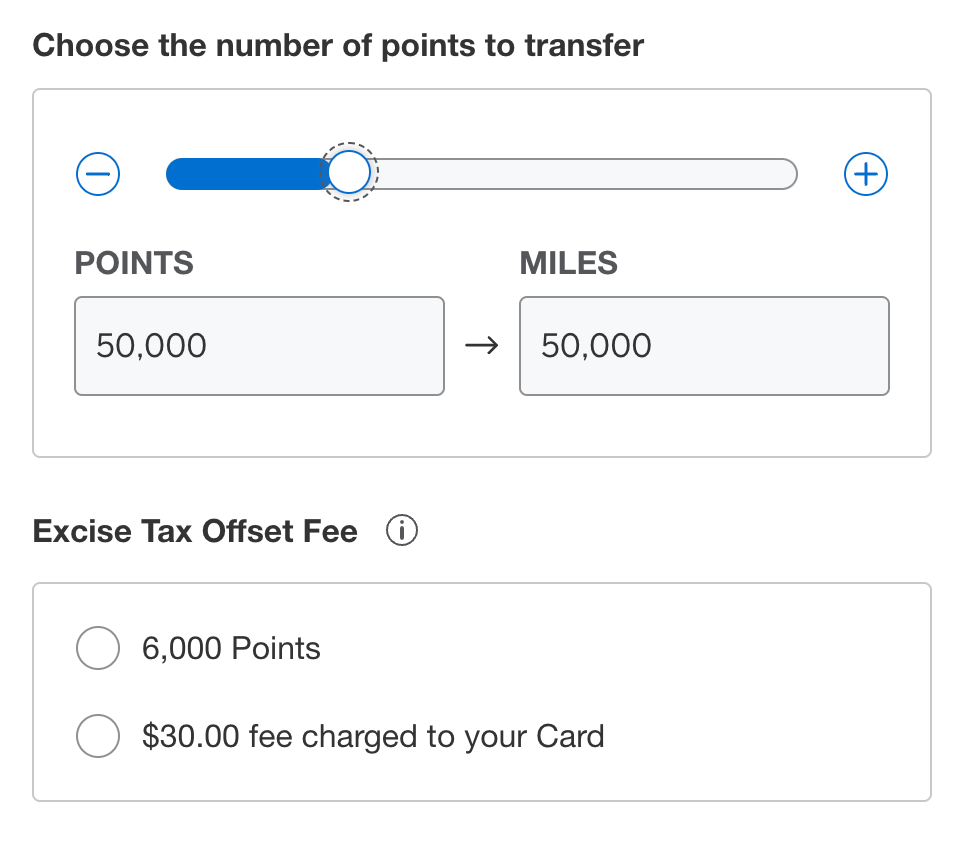The image size is (964, 844).
Task: Click the filled portion of the slider track
Action: (x=250, y=173)
